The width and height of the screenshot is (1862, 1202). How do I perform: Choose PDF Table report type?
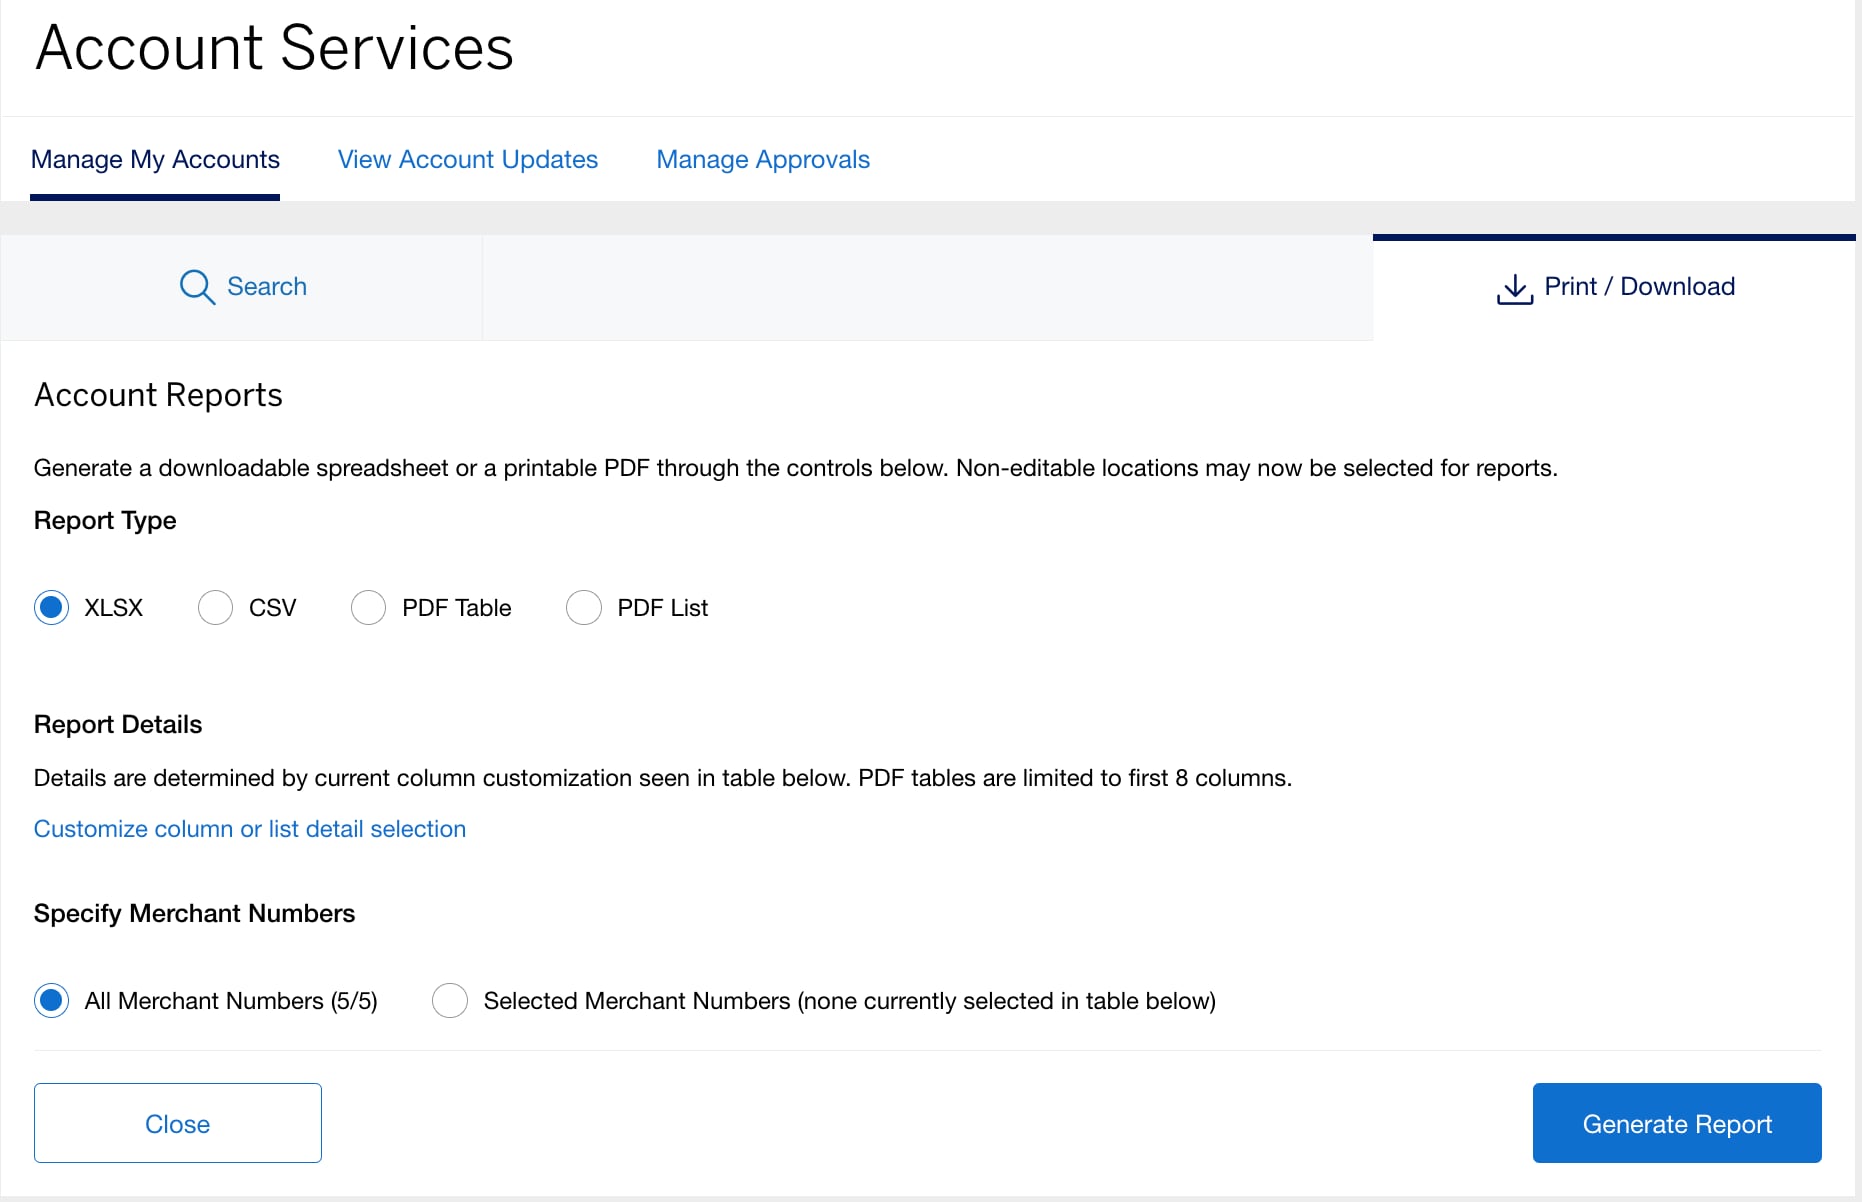pos(368,607)
